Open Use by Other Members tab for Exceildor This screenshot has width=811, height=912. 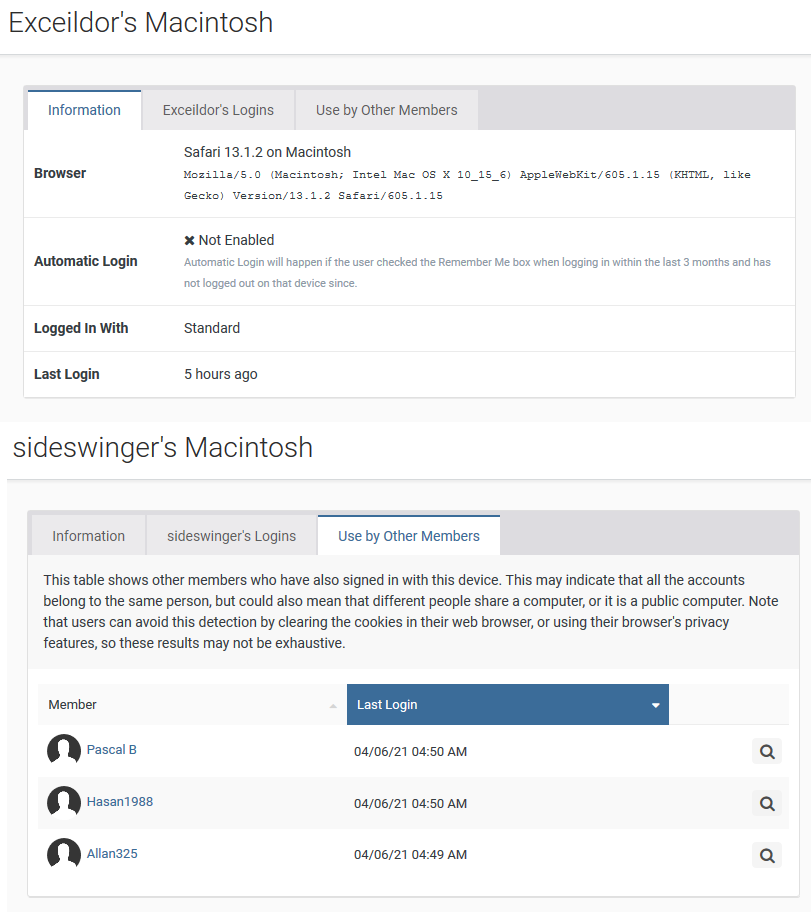point(387,110)
